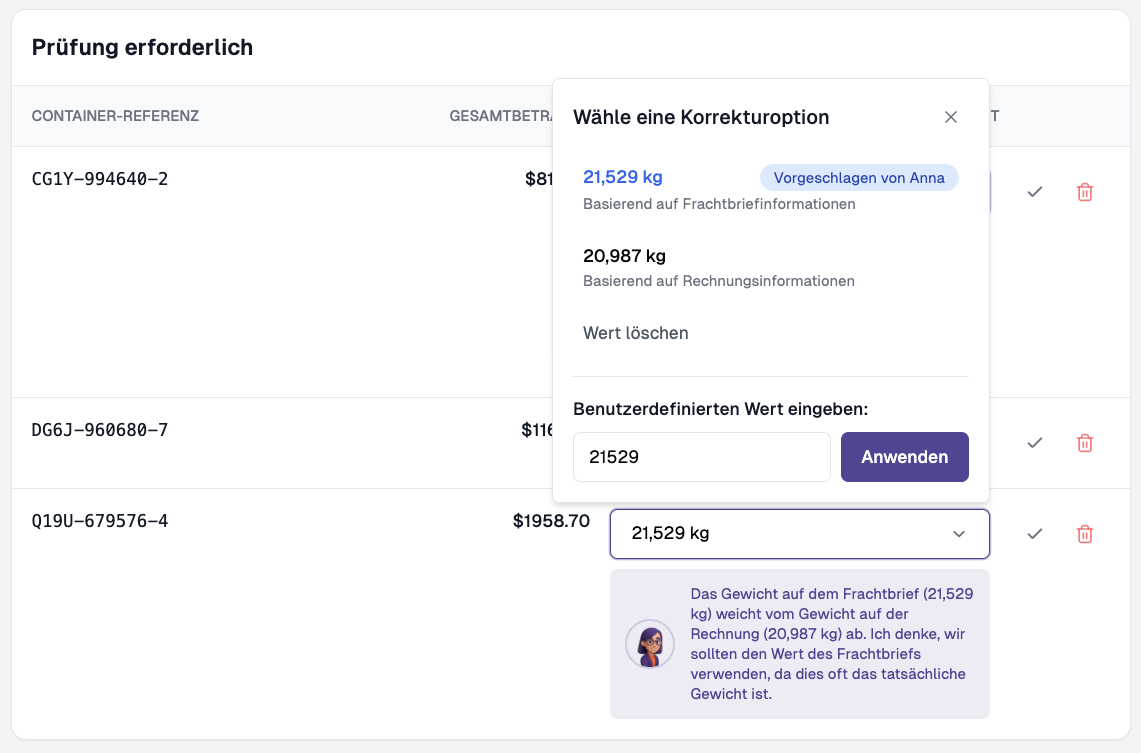Select the Wert löschen option
Viewport: 1141px width, 753px height.
[x=636, y=333]
